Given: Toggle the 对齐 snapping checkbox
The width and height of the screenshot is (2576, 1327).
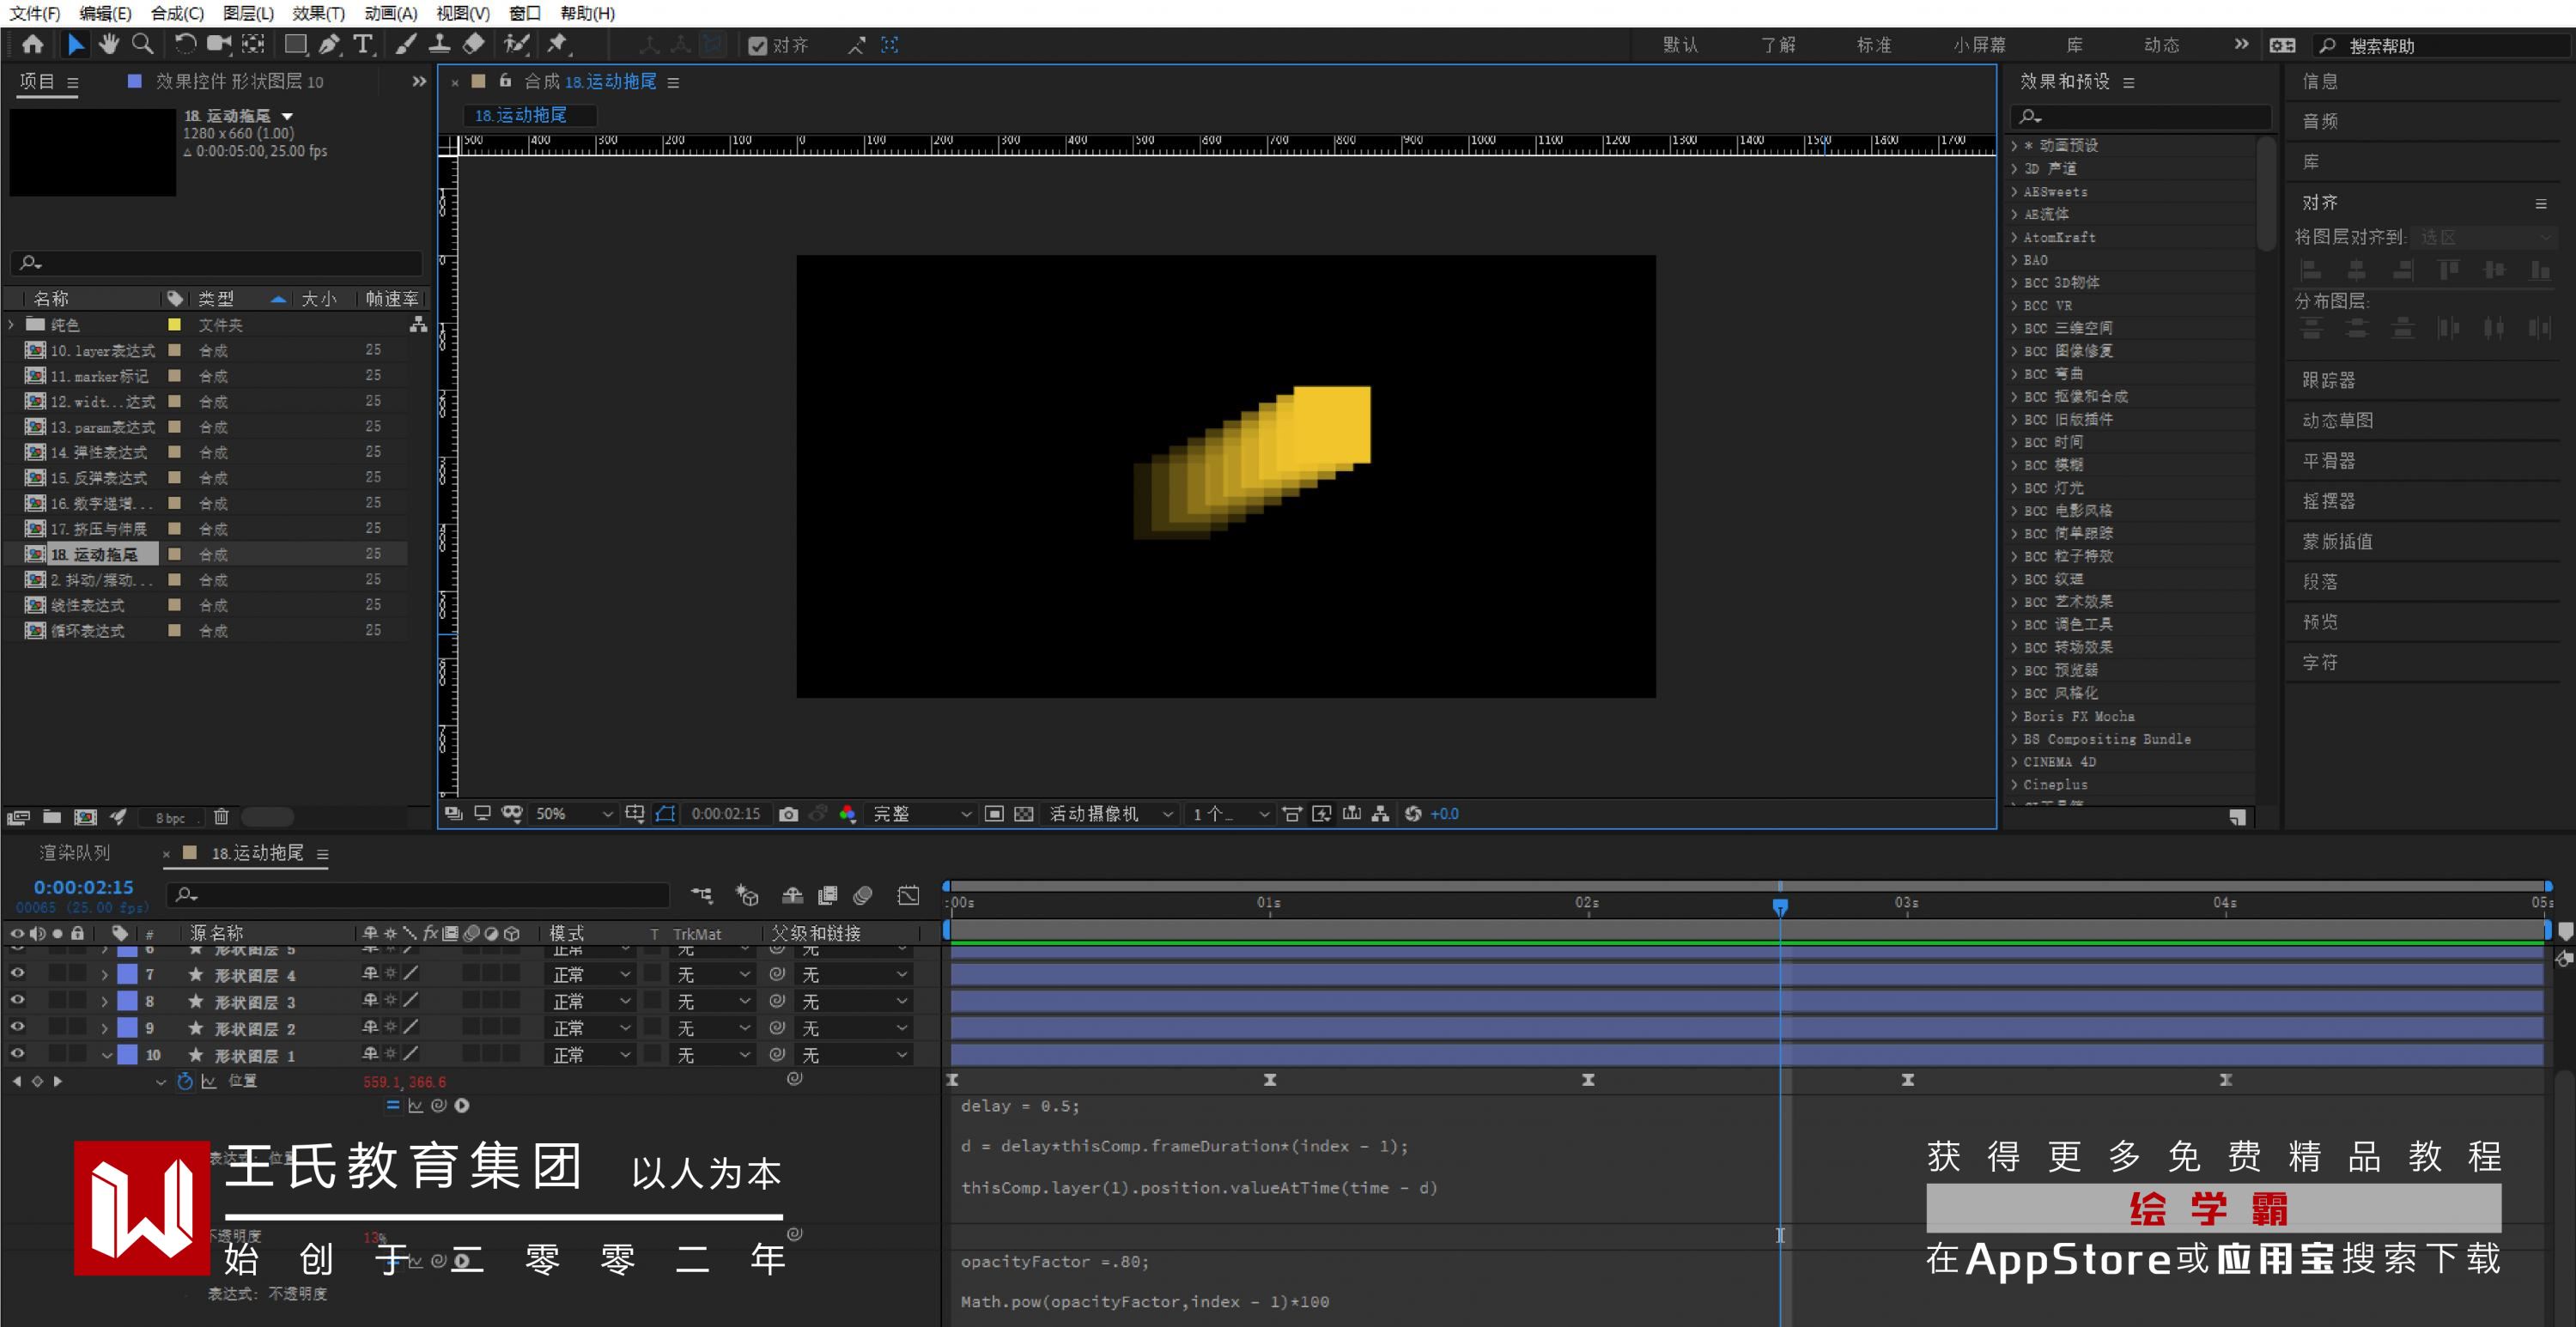Looking at the screenshot, I should coord(757,45).
